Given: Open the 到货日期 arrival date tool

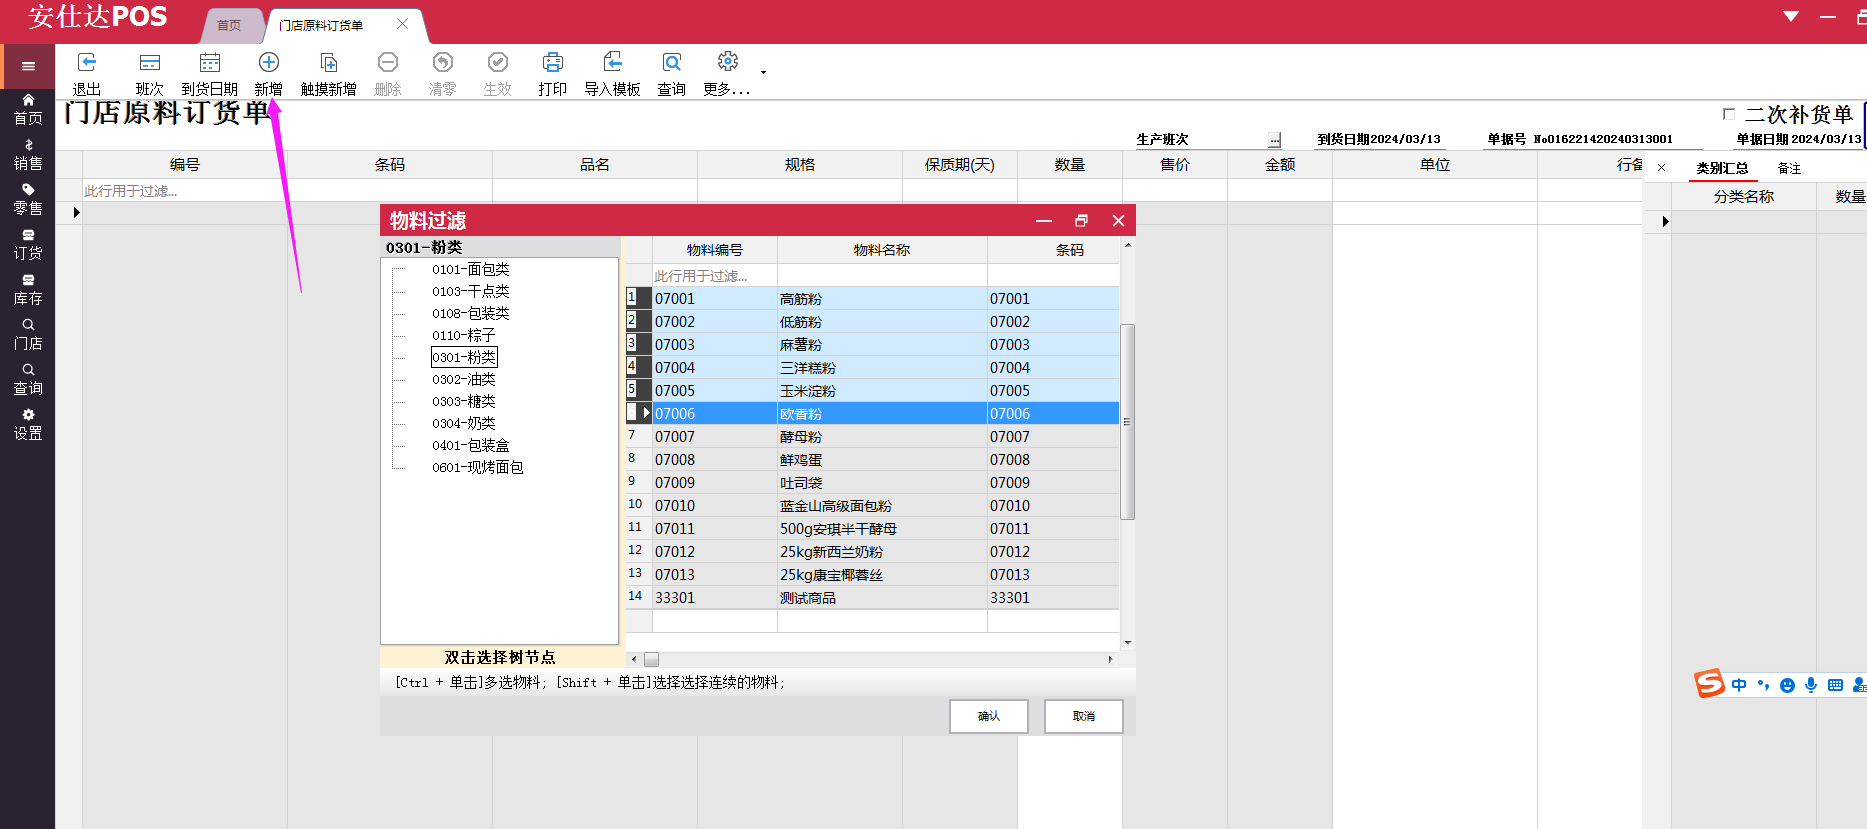Looking at the screenshot, I should (x=209, y=63).
